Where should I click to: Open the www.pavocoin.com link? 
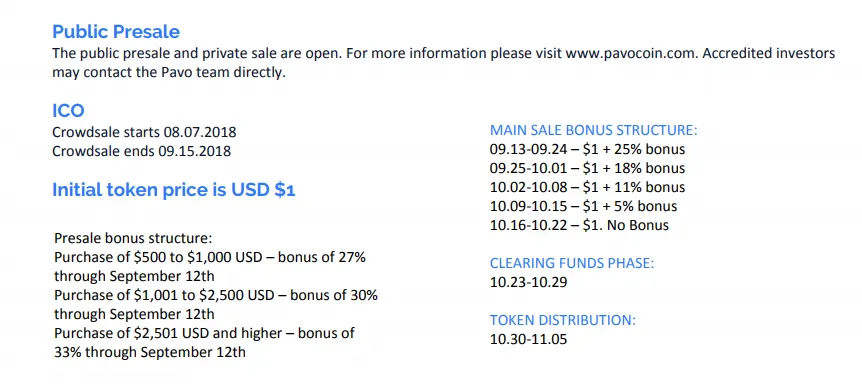(x=631, y=54)
